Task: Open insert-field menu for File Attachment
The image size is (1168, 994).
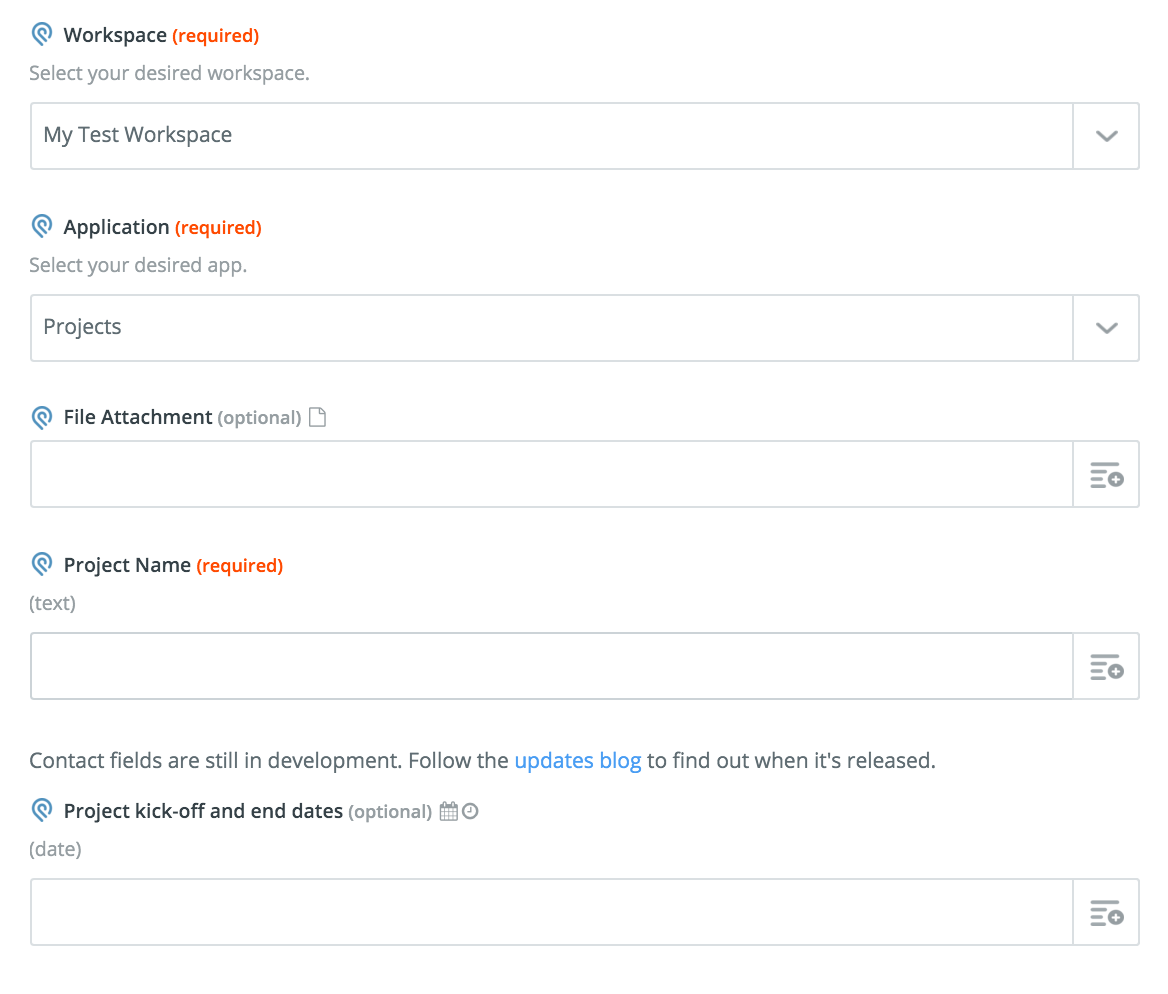Action: click(1106, 475)
